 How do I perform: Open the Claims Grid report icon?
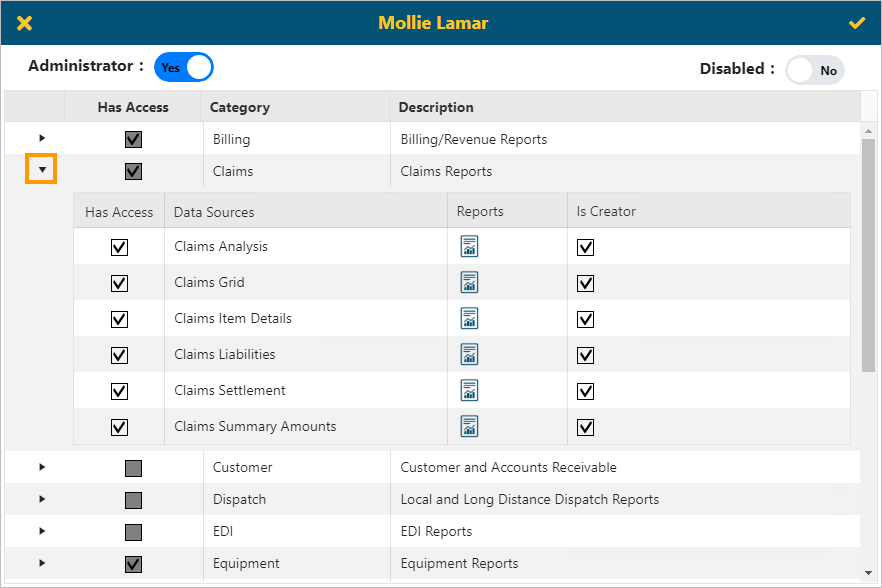tap(469, 282)
